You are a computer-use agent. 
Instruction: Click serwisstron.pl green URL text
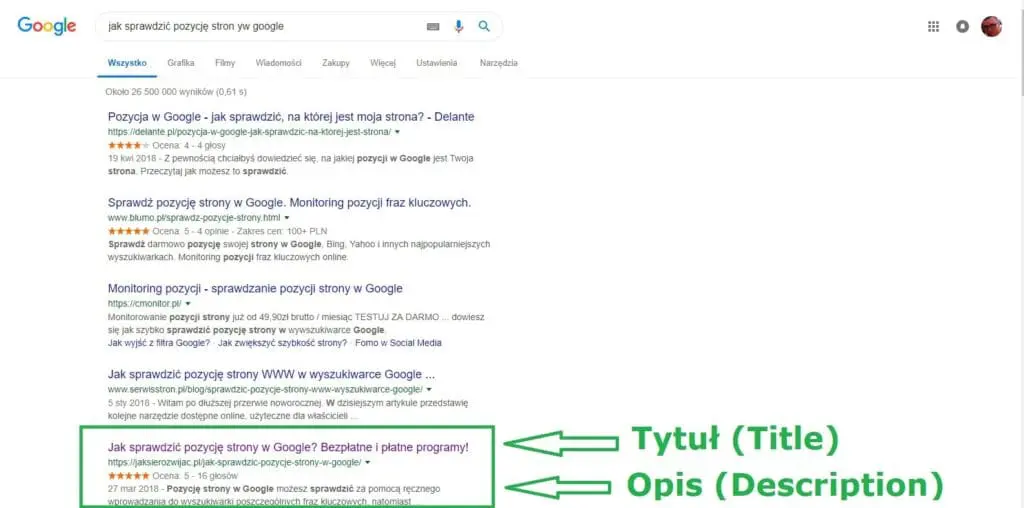(265, 389)
